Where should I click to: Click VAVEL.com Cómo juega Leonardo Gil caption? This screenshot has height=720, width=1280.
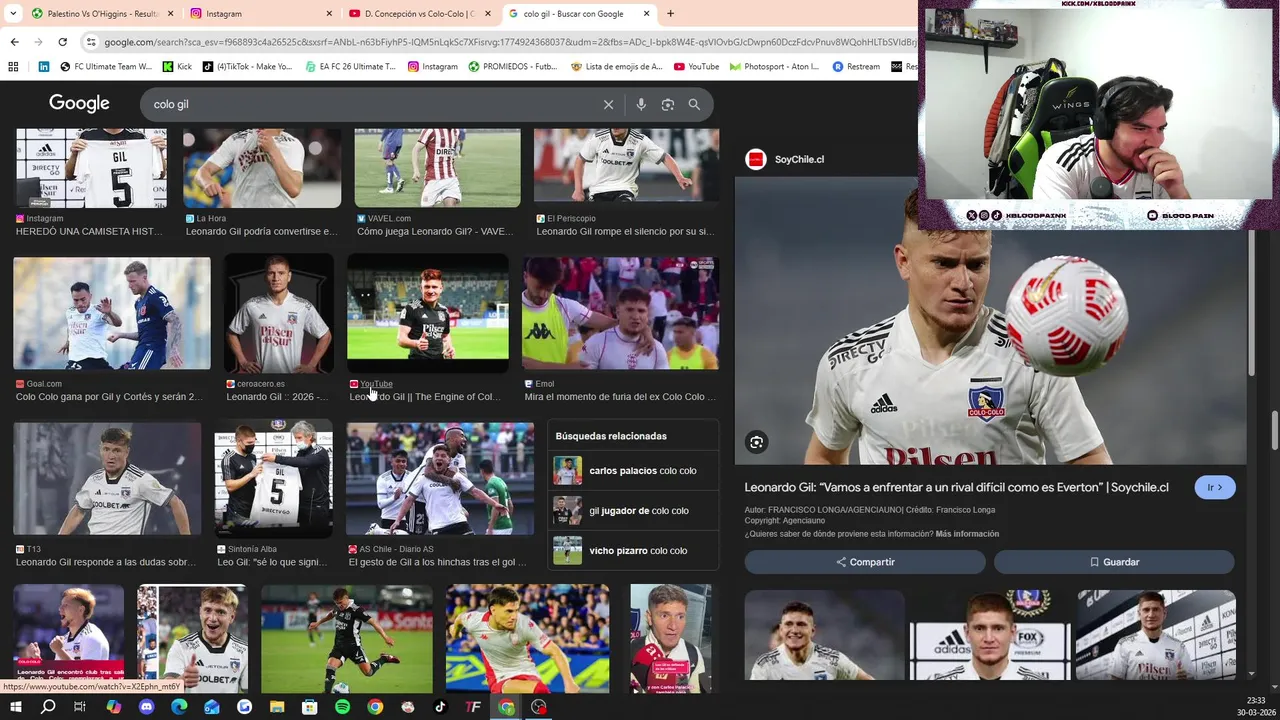[x=435, y=231]
